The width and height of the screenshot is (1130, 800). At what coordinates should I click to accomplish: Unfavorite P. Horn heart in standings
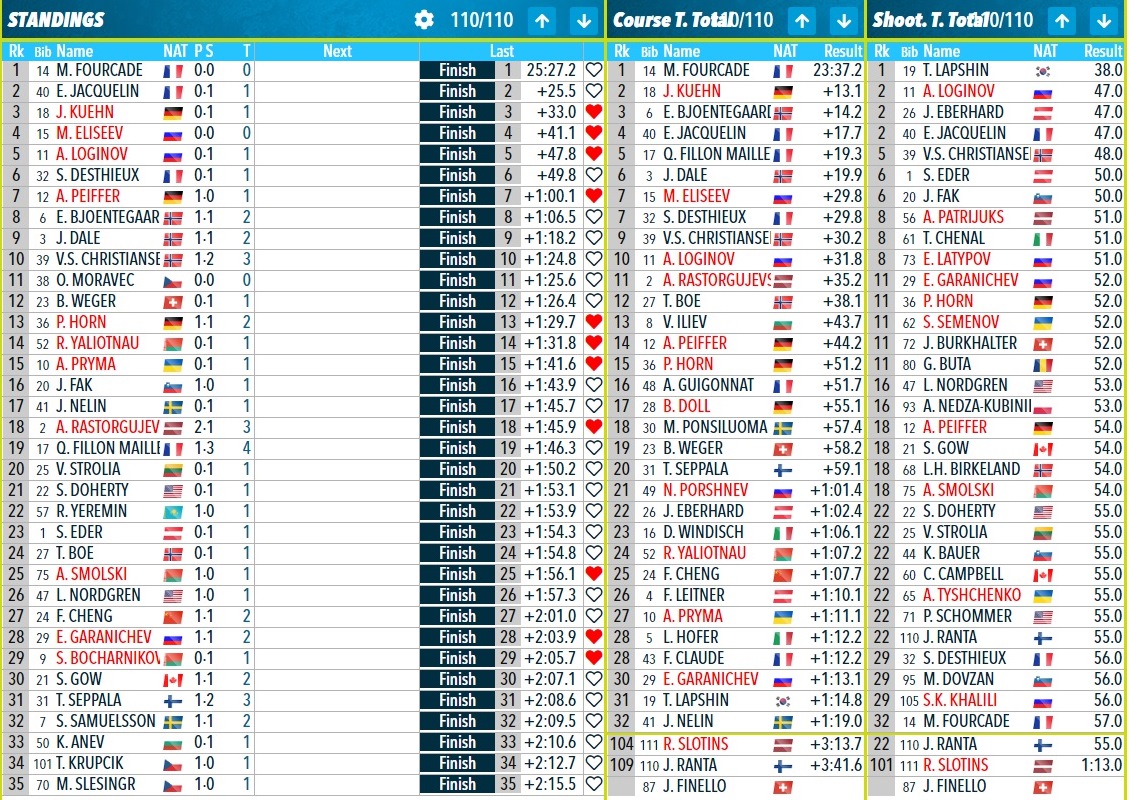[594, 321]
